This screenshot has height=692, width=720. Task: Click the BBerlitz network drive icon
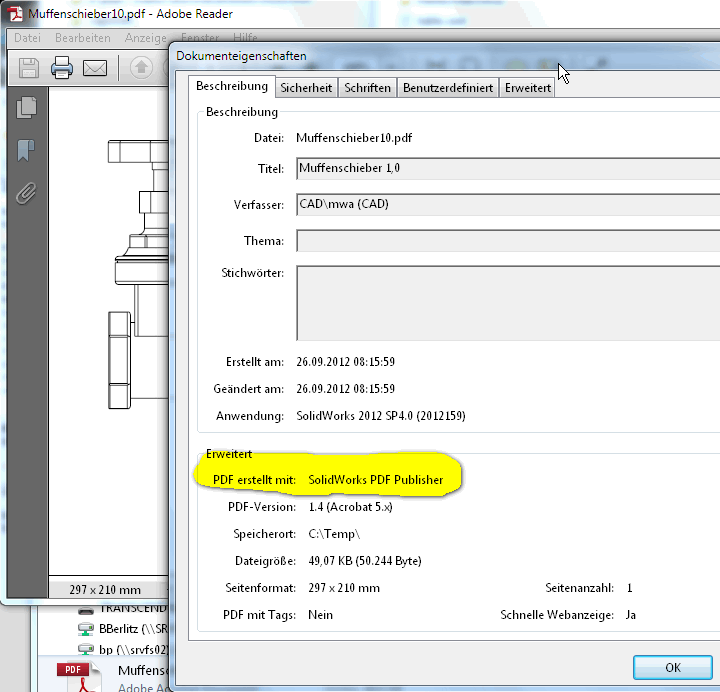coord(86,629)
